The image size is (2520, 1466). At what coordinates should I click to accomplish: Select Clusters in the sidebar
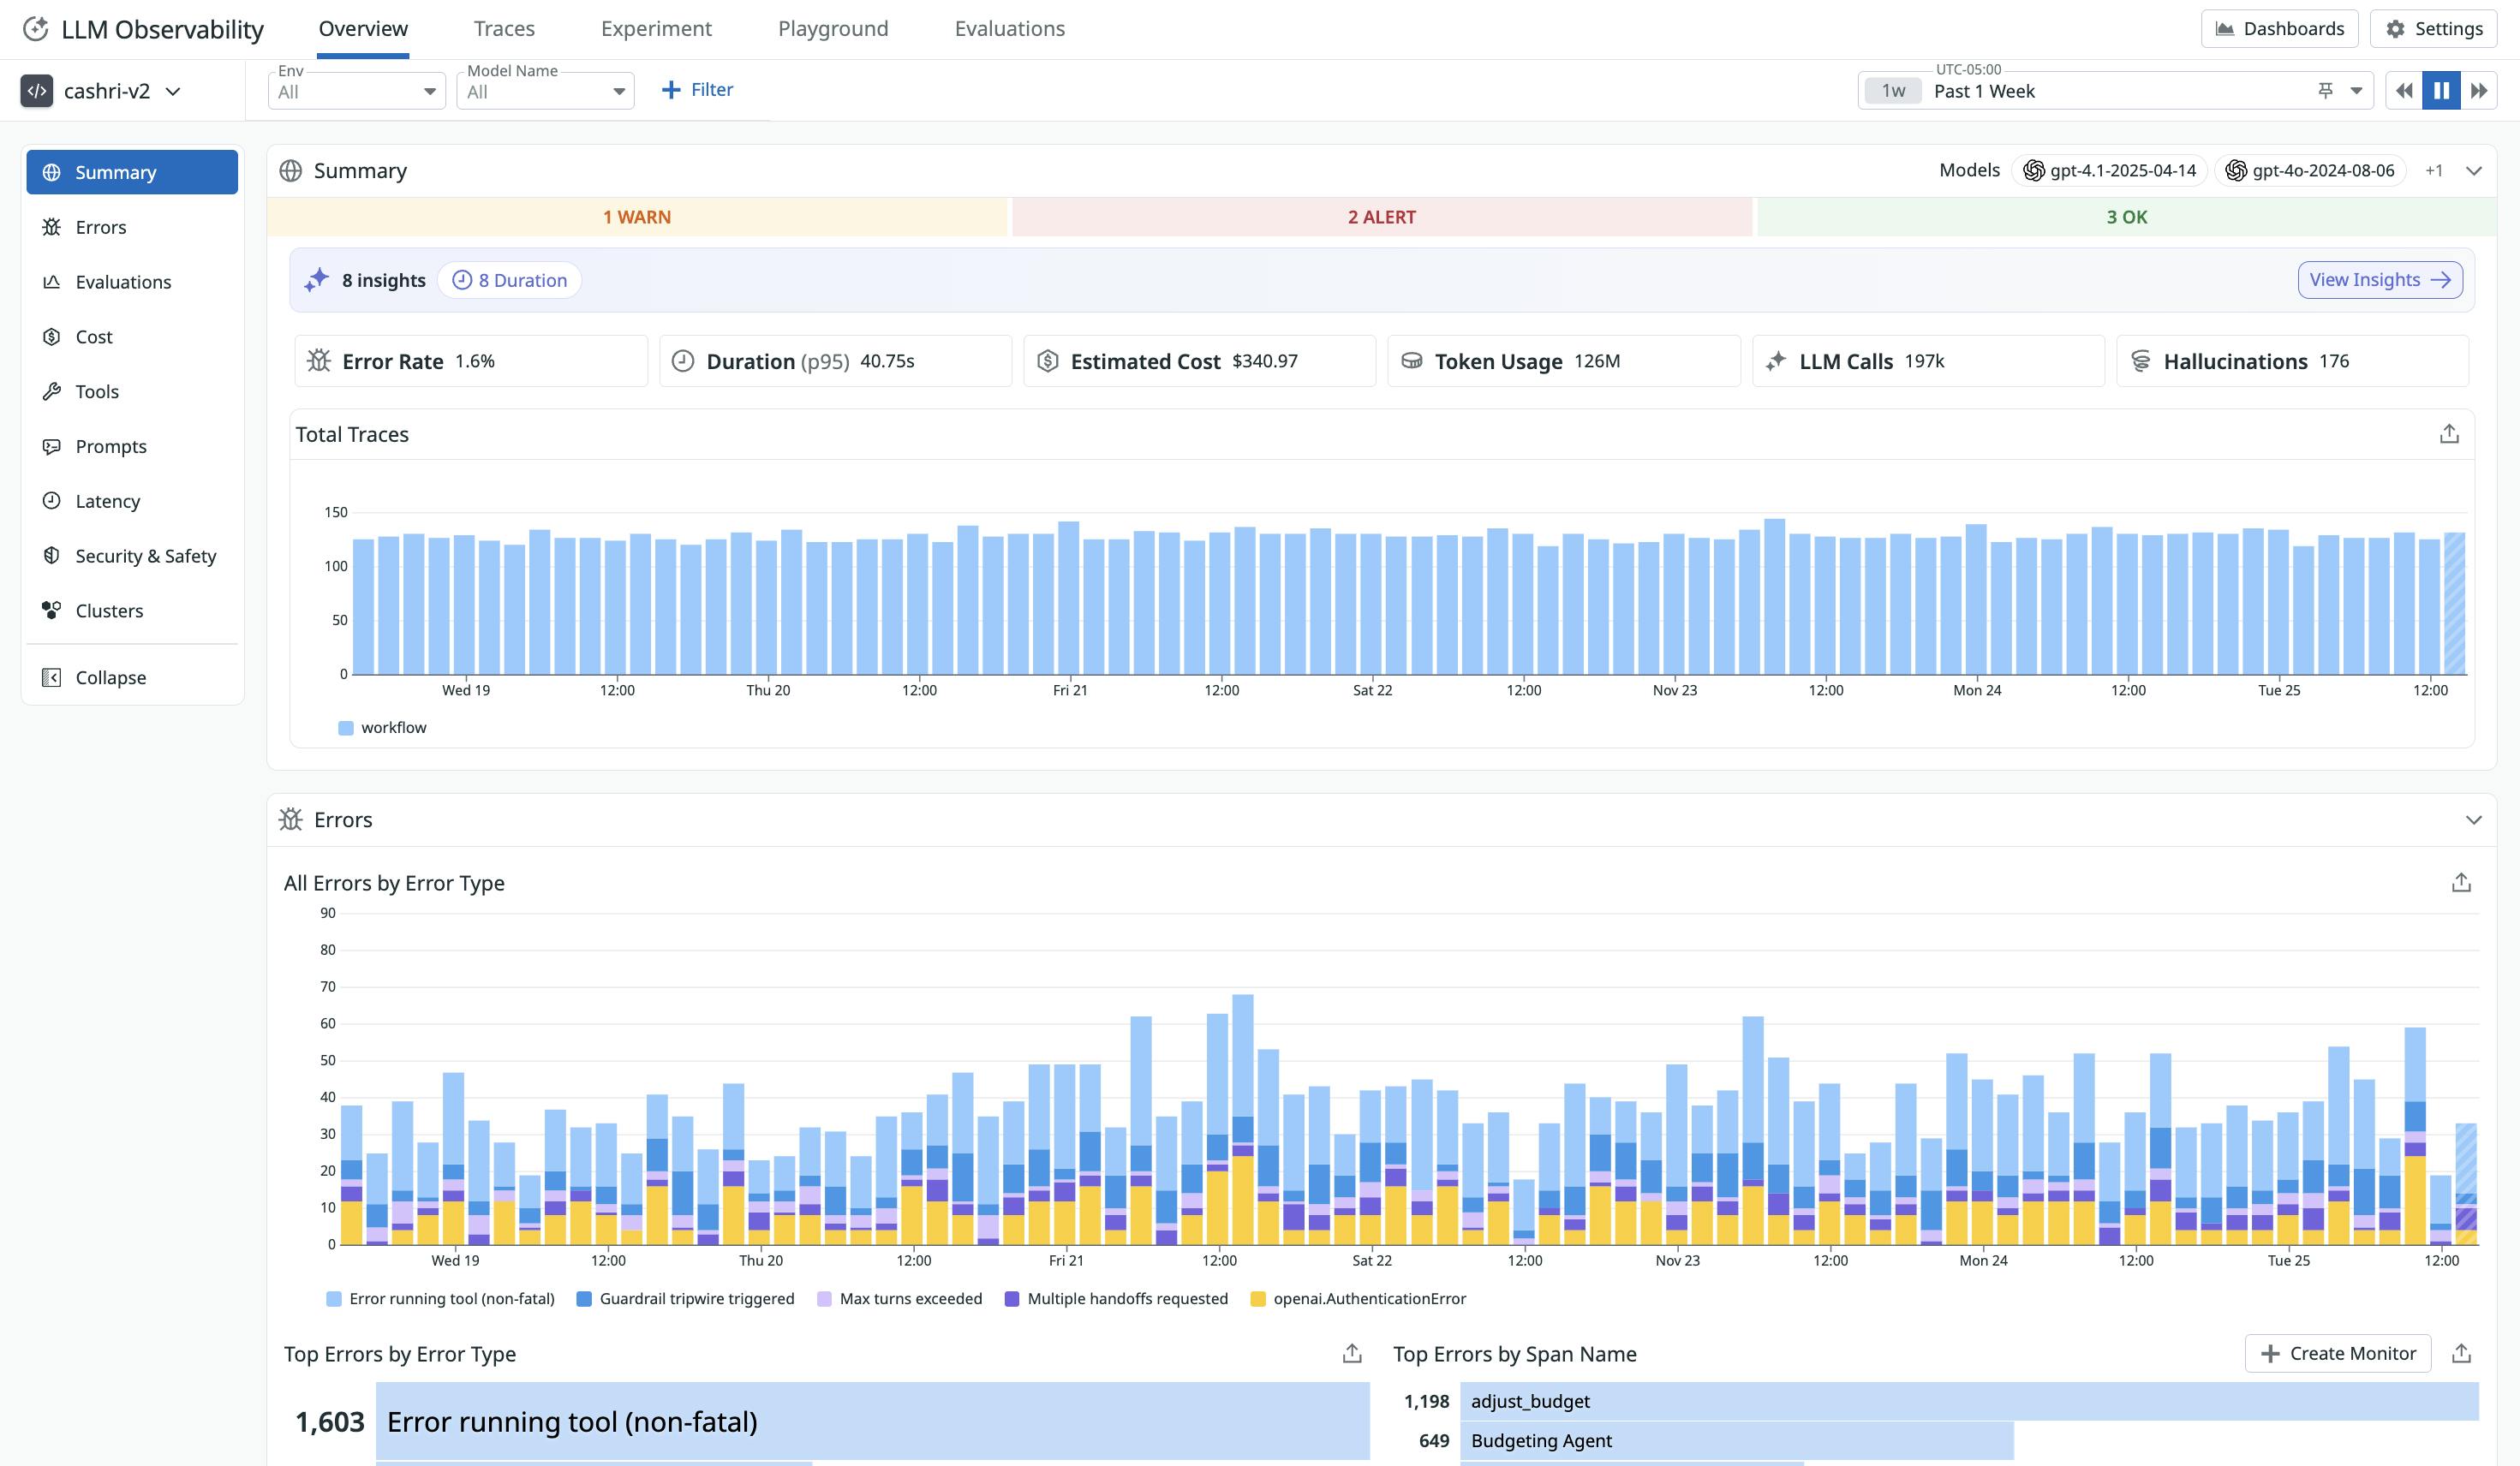(108, 610)
